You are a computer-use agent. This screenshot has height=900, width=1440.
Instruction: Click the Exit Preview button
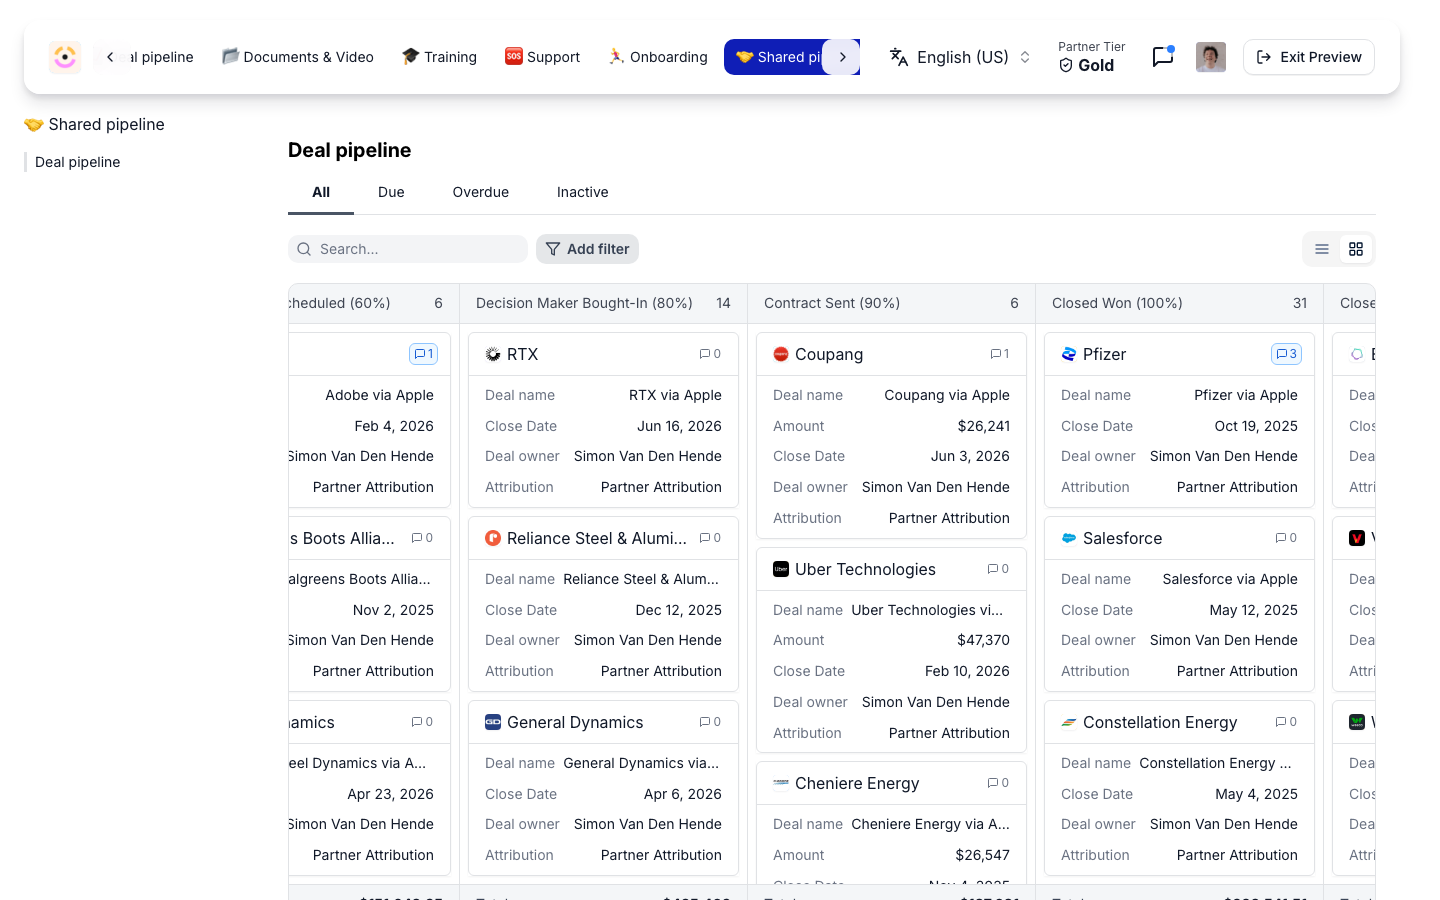(x=1309, y=57)
